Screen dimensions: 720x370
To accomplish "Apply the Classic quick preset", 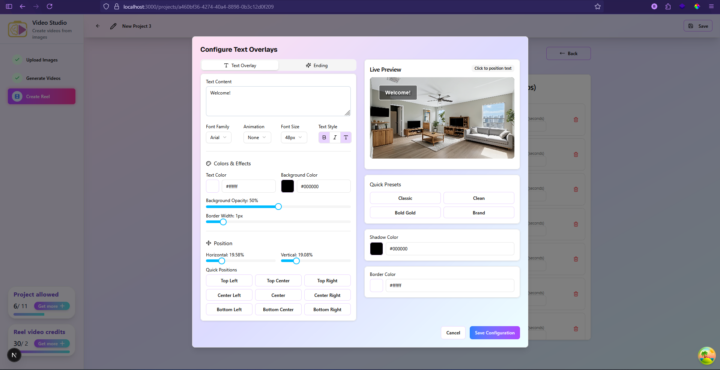I will pos(405,198).
